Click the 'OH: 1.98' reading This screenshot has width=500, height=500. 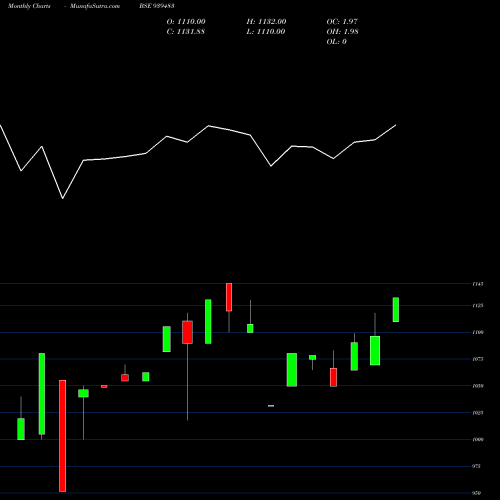(x=342, y=32)
